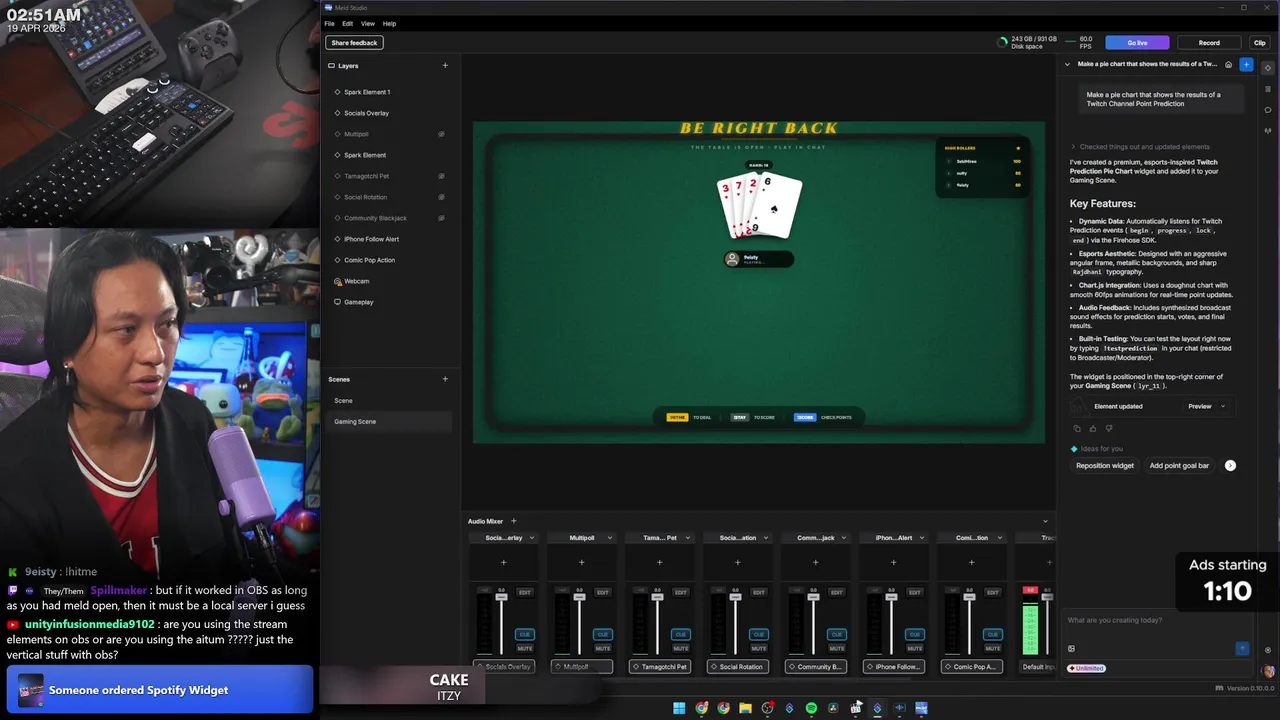1280x720 pixels.
Task: Open the iPhone Alert channel dropdown
Action: 921,538
